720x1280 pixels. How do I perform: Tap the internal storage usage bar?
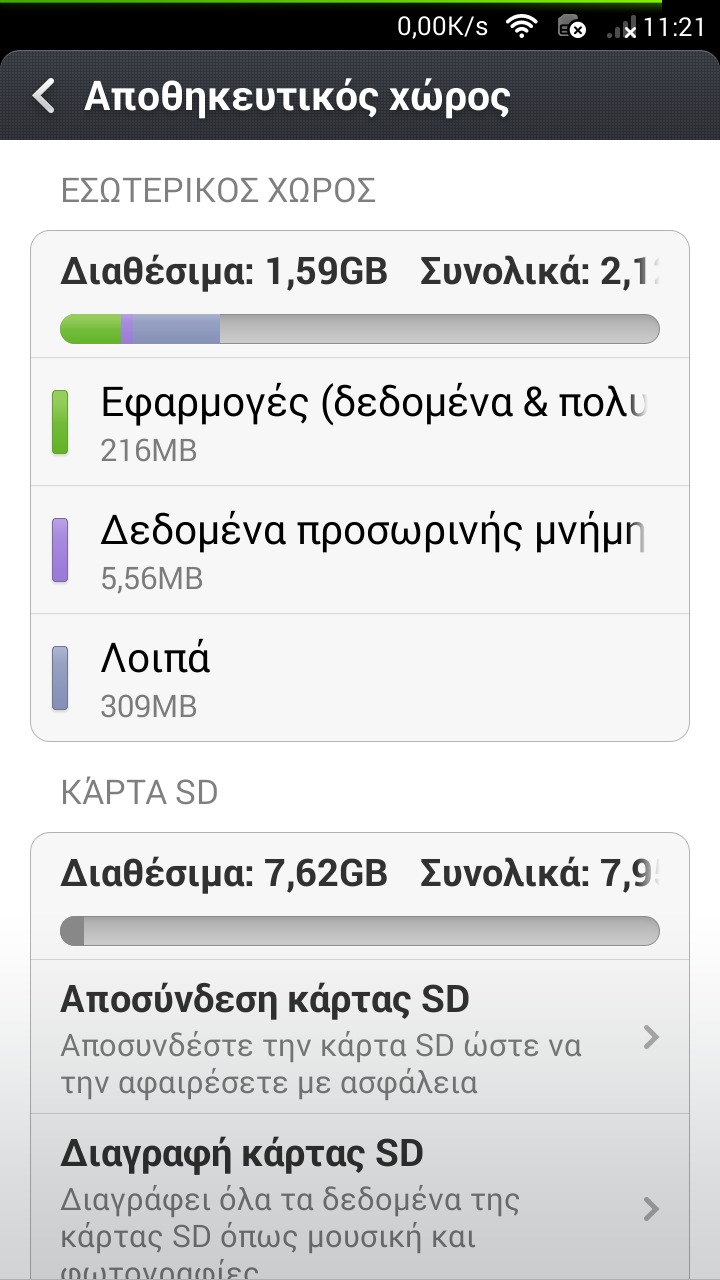pos(360,329)
